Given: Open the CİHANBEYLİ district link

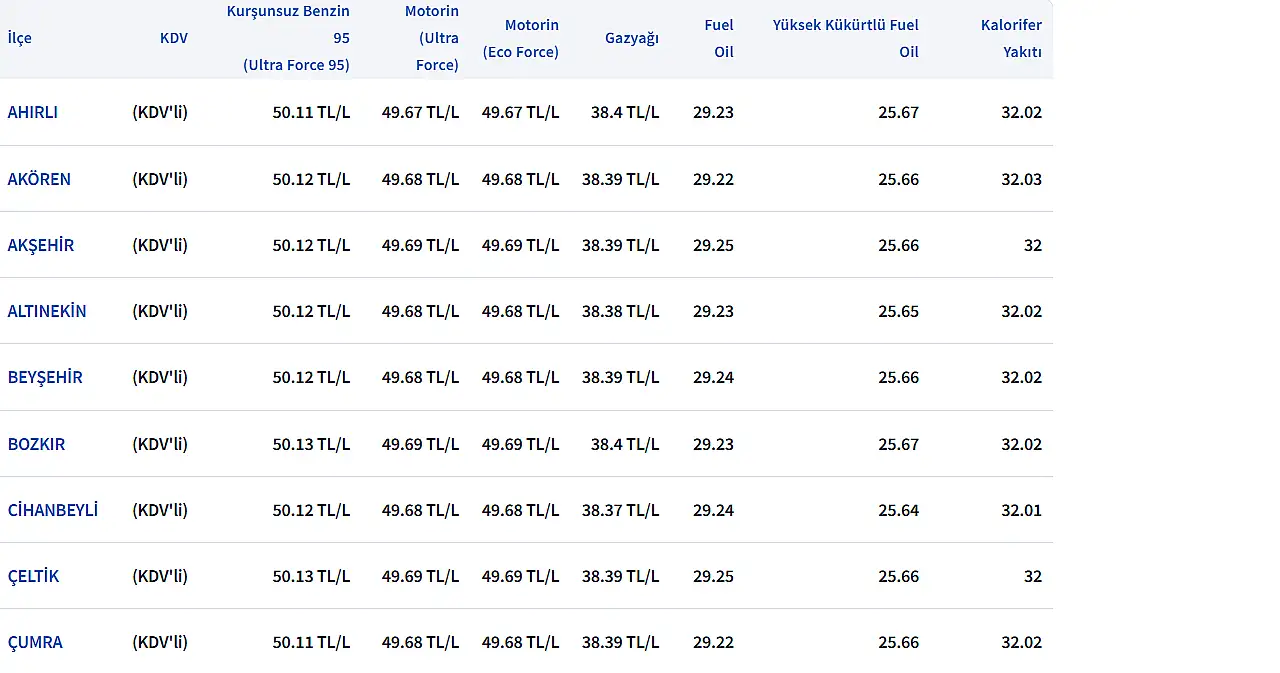Looking at the screenshot, I should click(x=53, y=510).
